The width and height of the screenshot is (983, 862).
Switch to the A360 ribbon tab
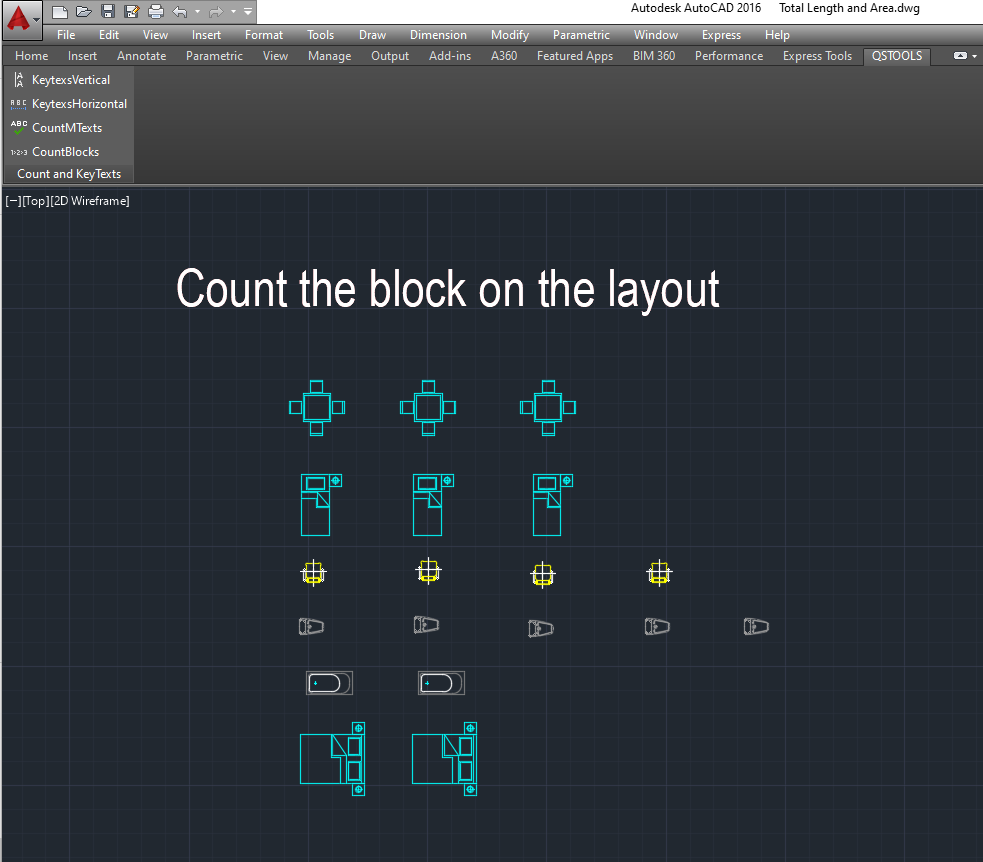(504, 56)
